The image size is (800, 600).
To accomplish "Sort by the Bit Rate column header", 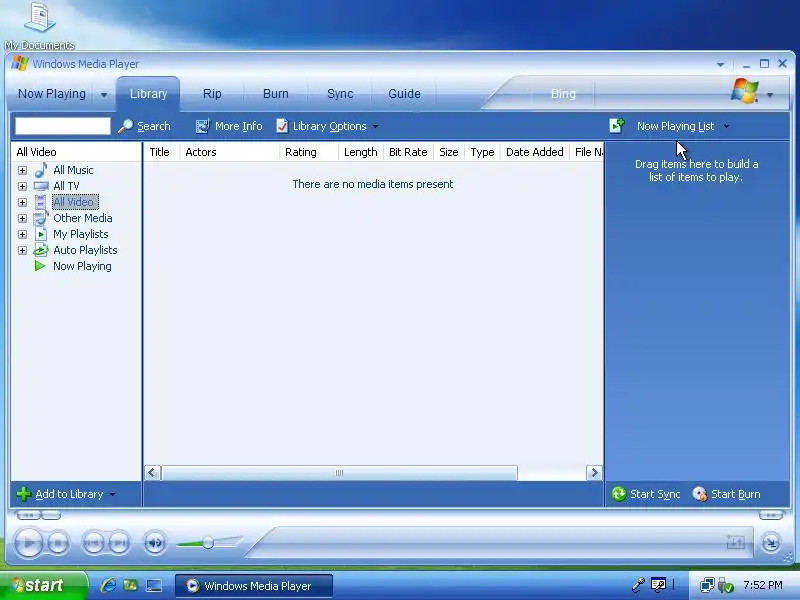I will (408, 152).
